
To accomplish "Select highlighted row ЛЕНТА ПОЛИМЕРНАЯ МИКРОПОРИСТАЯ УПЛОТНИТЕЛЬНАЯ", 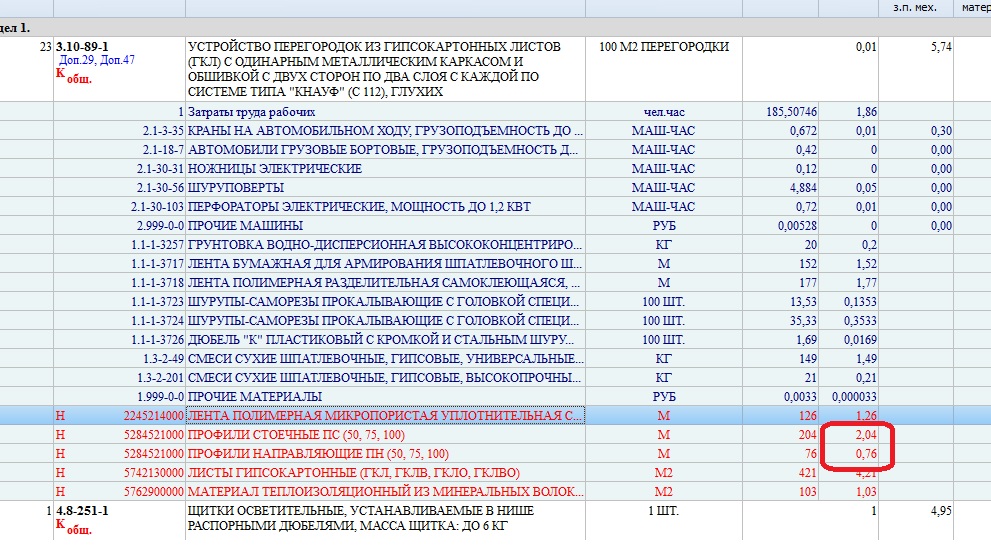I will (x=496, y=415).
